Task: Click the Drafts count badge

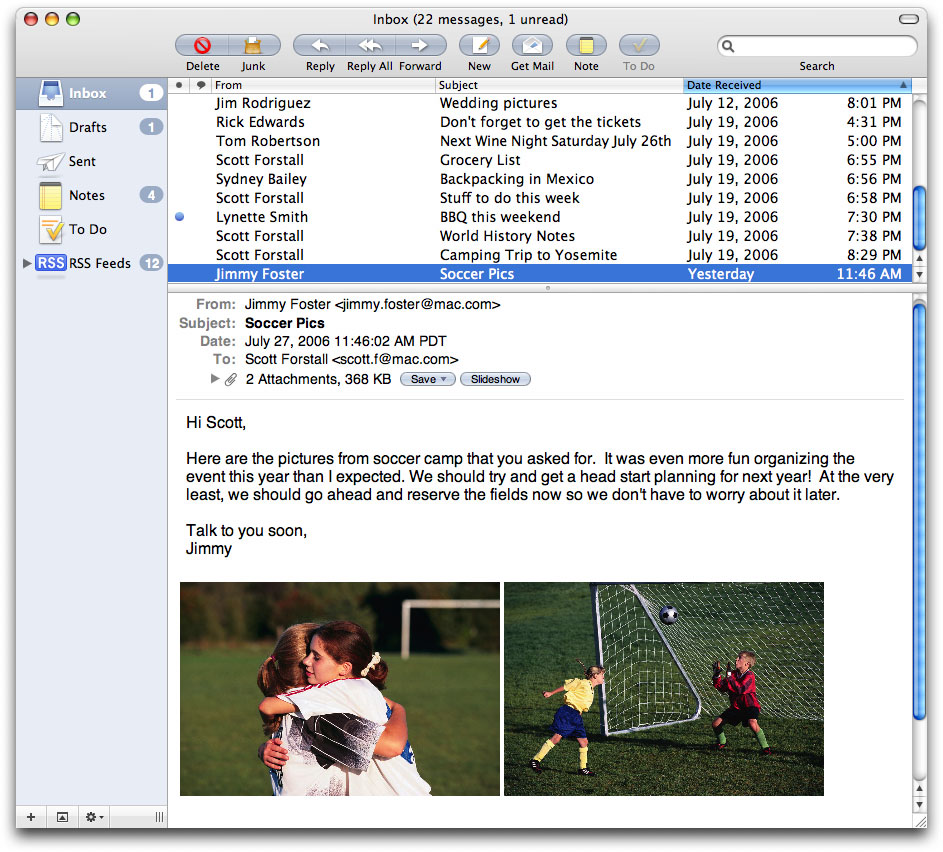Action: pos(151,127)
